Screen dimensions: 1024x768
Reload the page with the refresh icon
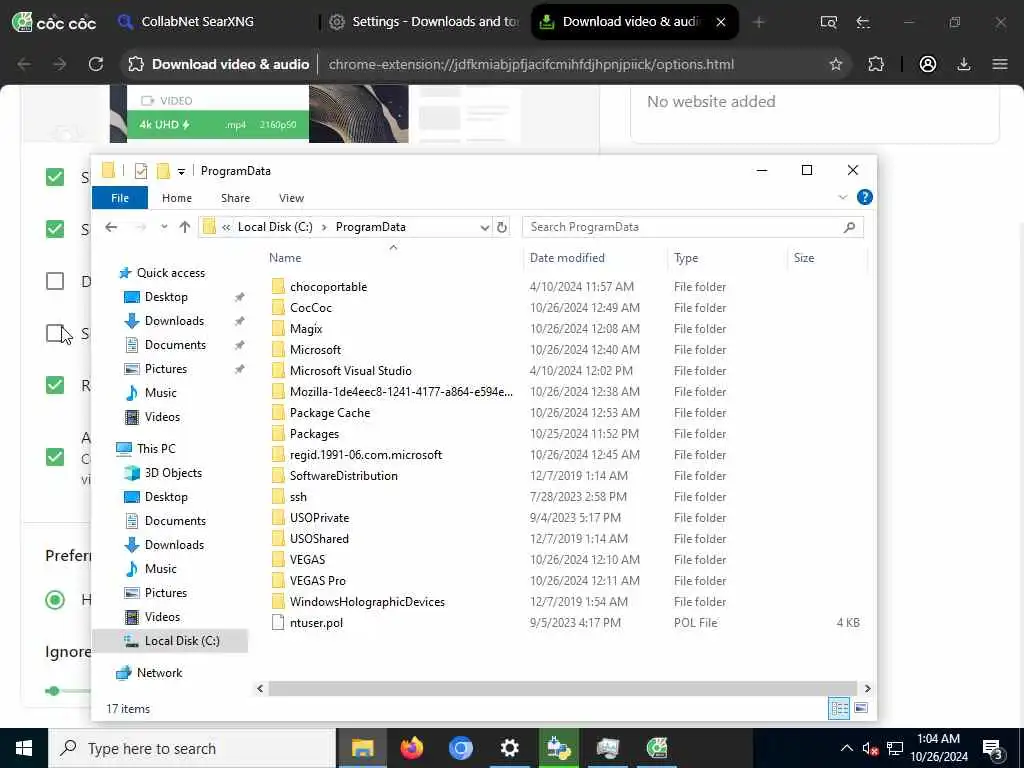click(x=96, y=64)
